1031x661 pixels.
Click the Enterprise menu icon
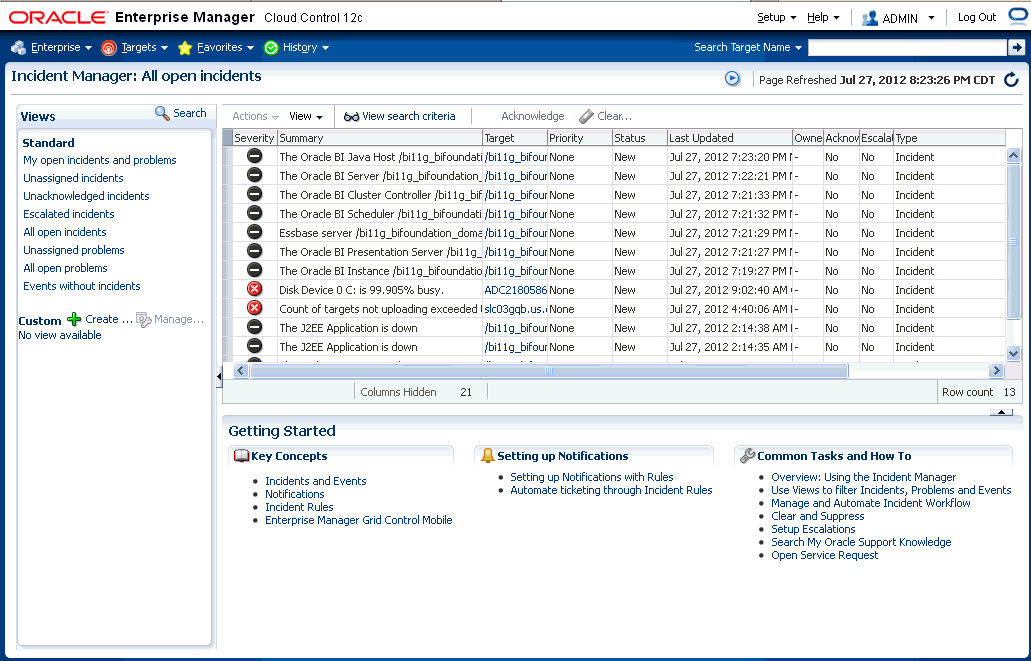pyautogui.click(x=19, y=47)
